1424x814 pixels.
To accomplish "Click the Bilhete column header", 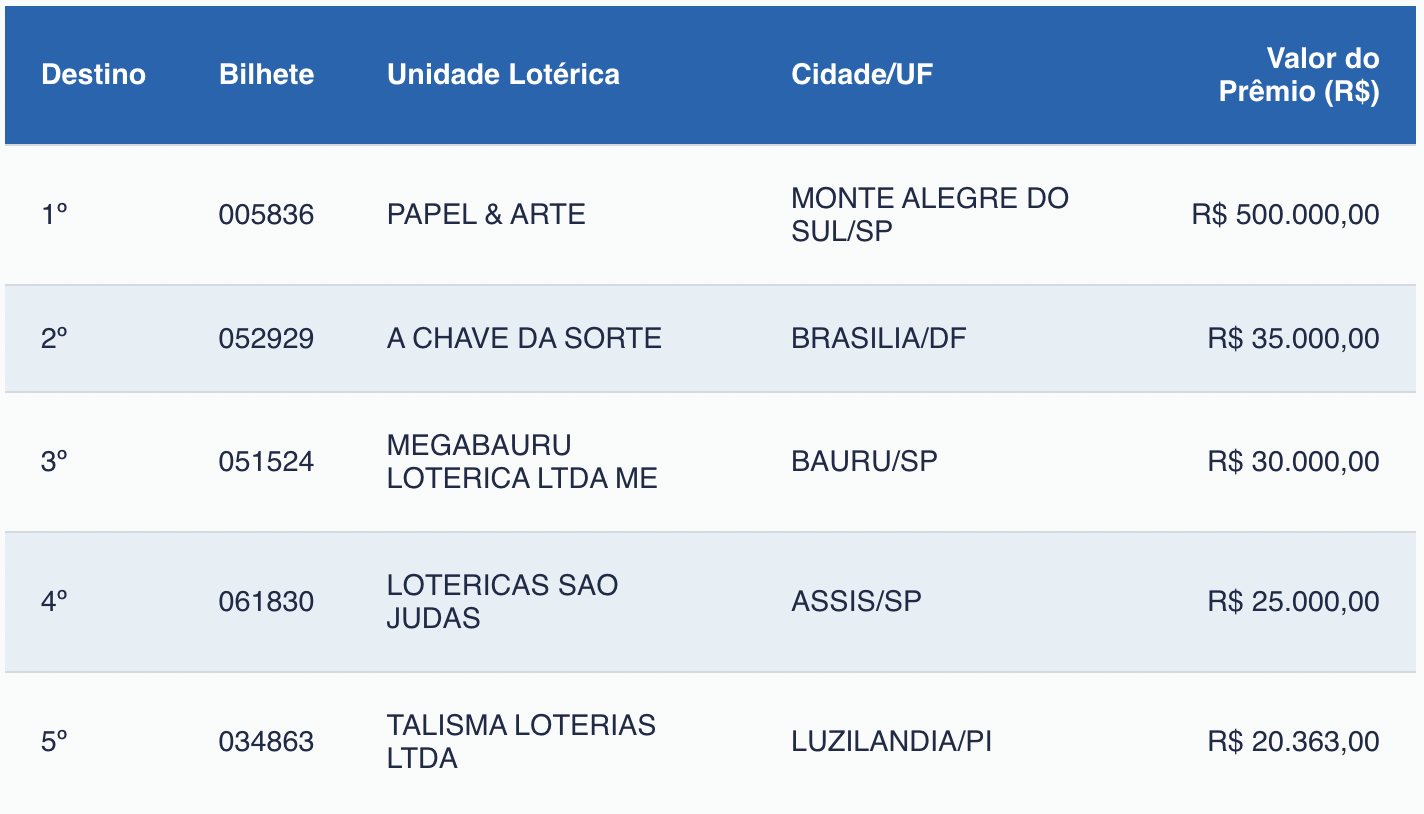I will [266, 74].
